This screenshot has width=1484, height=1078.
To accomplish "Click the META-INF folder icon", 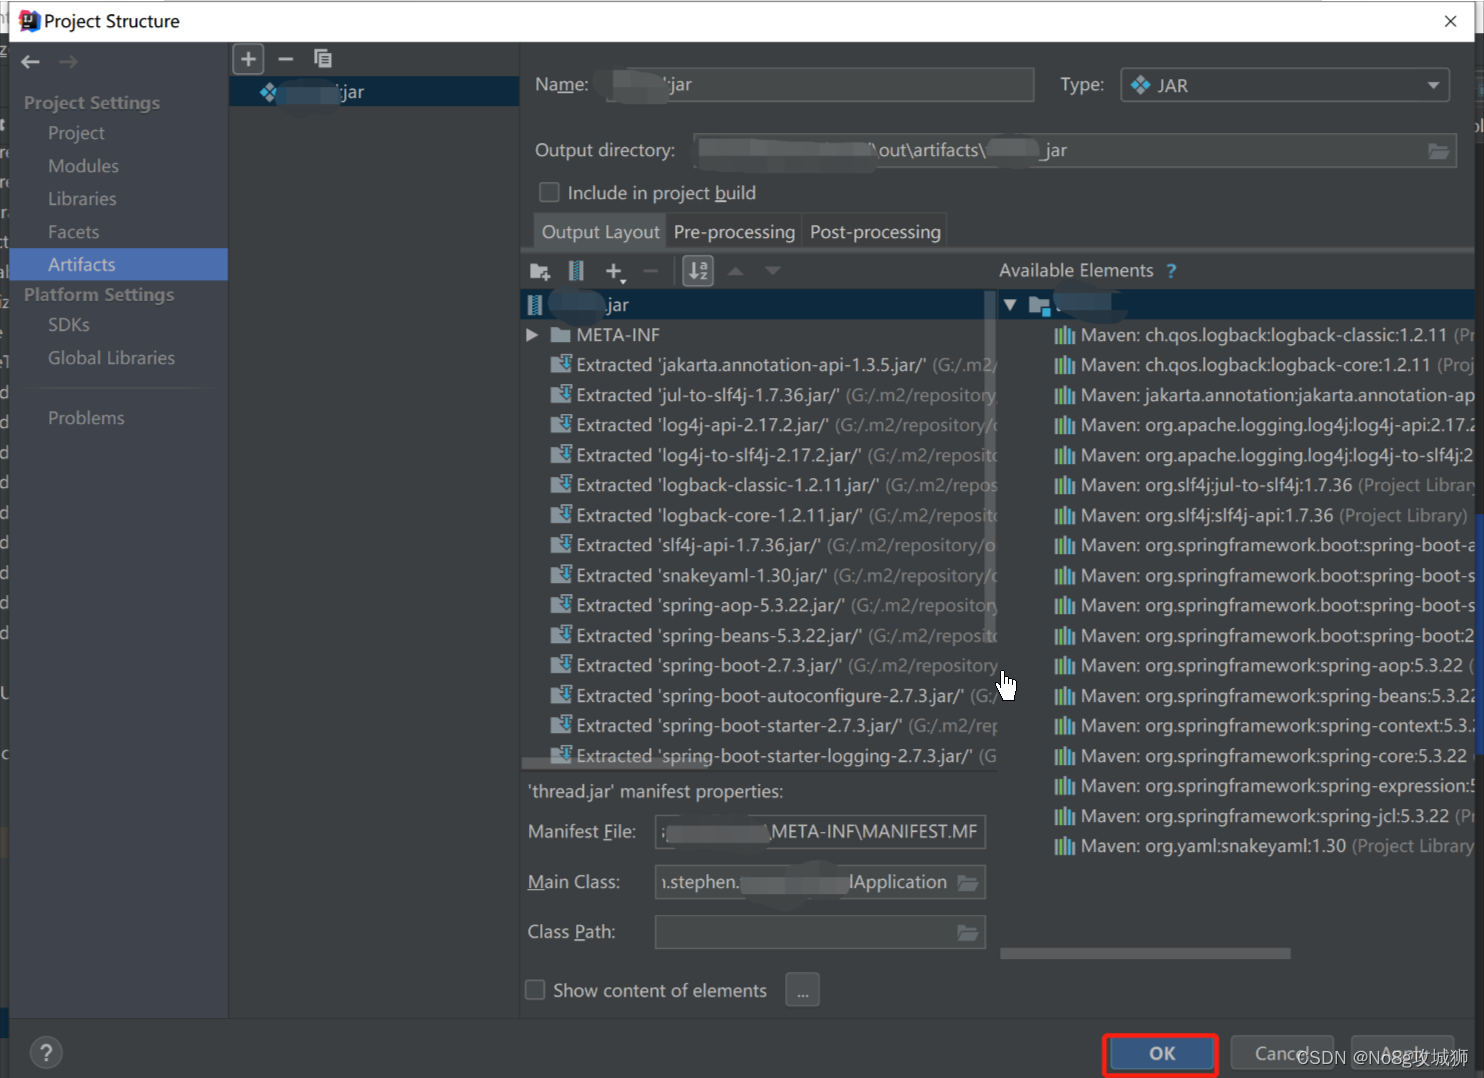I will coord(561,335).
